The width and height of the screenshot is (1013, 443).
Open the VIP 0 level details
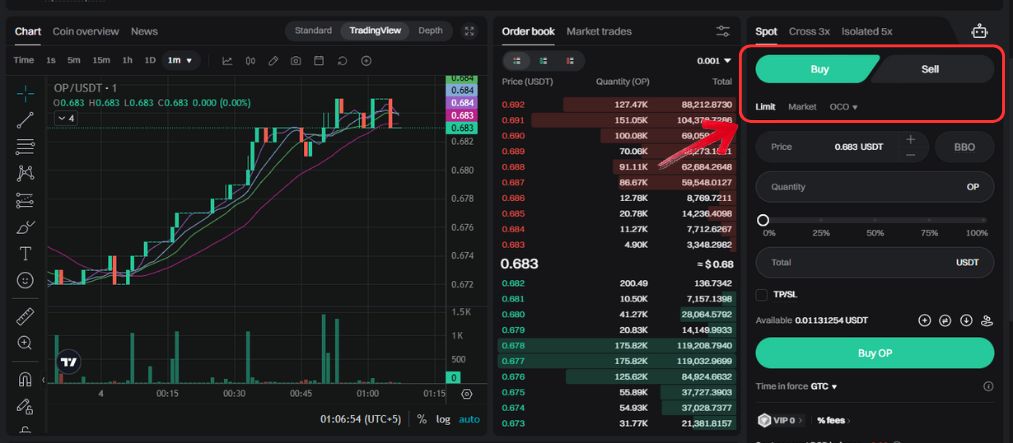point(779,420)
